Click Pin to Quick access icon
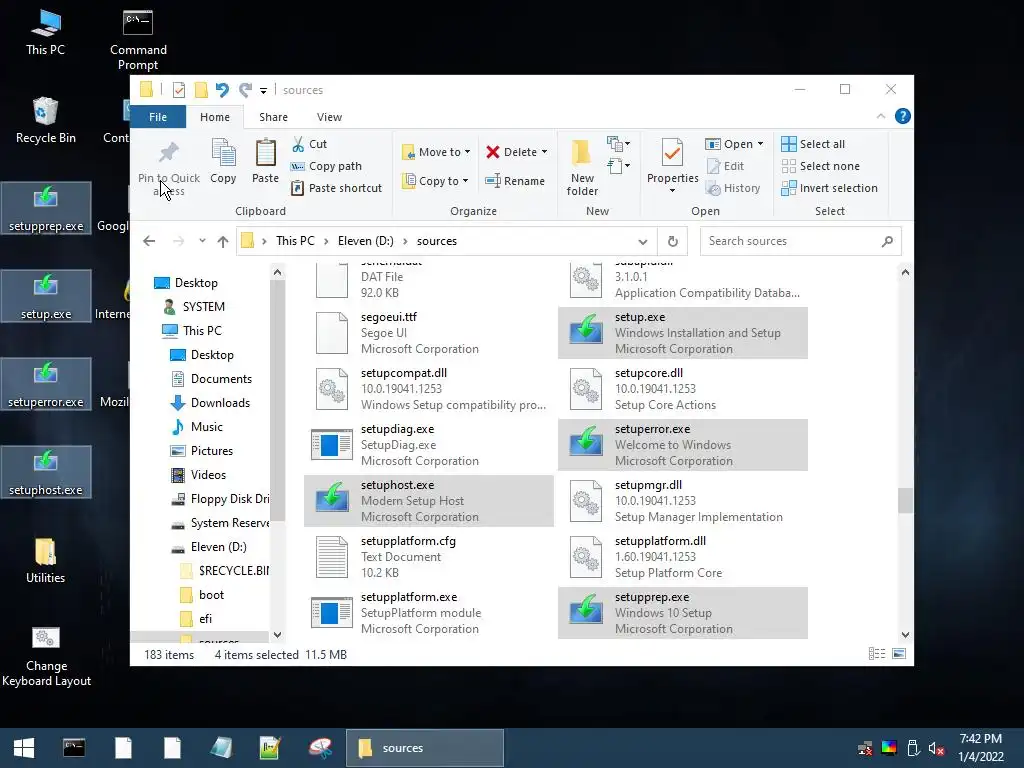Screen dimensions: 1024x768 pos(169,153)
